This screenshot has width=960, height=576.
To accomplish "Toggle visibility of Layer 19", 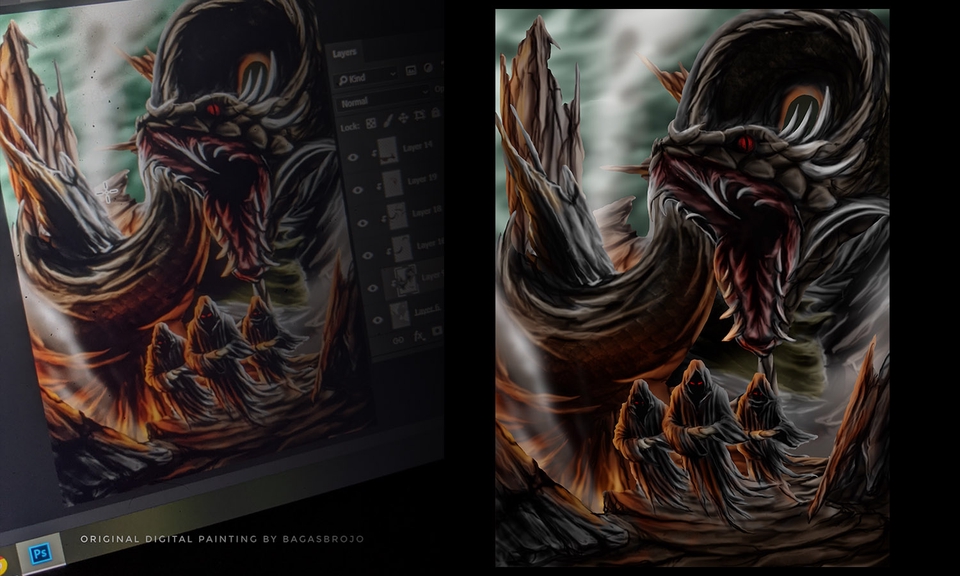I will (358, 189).
